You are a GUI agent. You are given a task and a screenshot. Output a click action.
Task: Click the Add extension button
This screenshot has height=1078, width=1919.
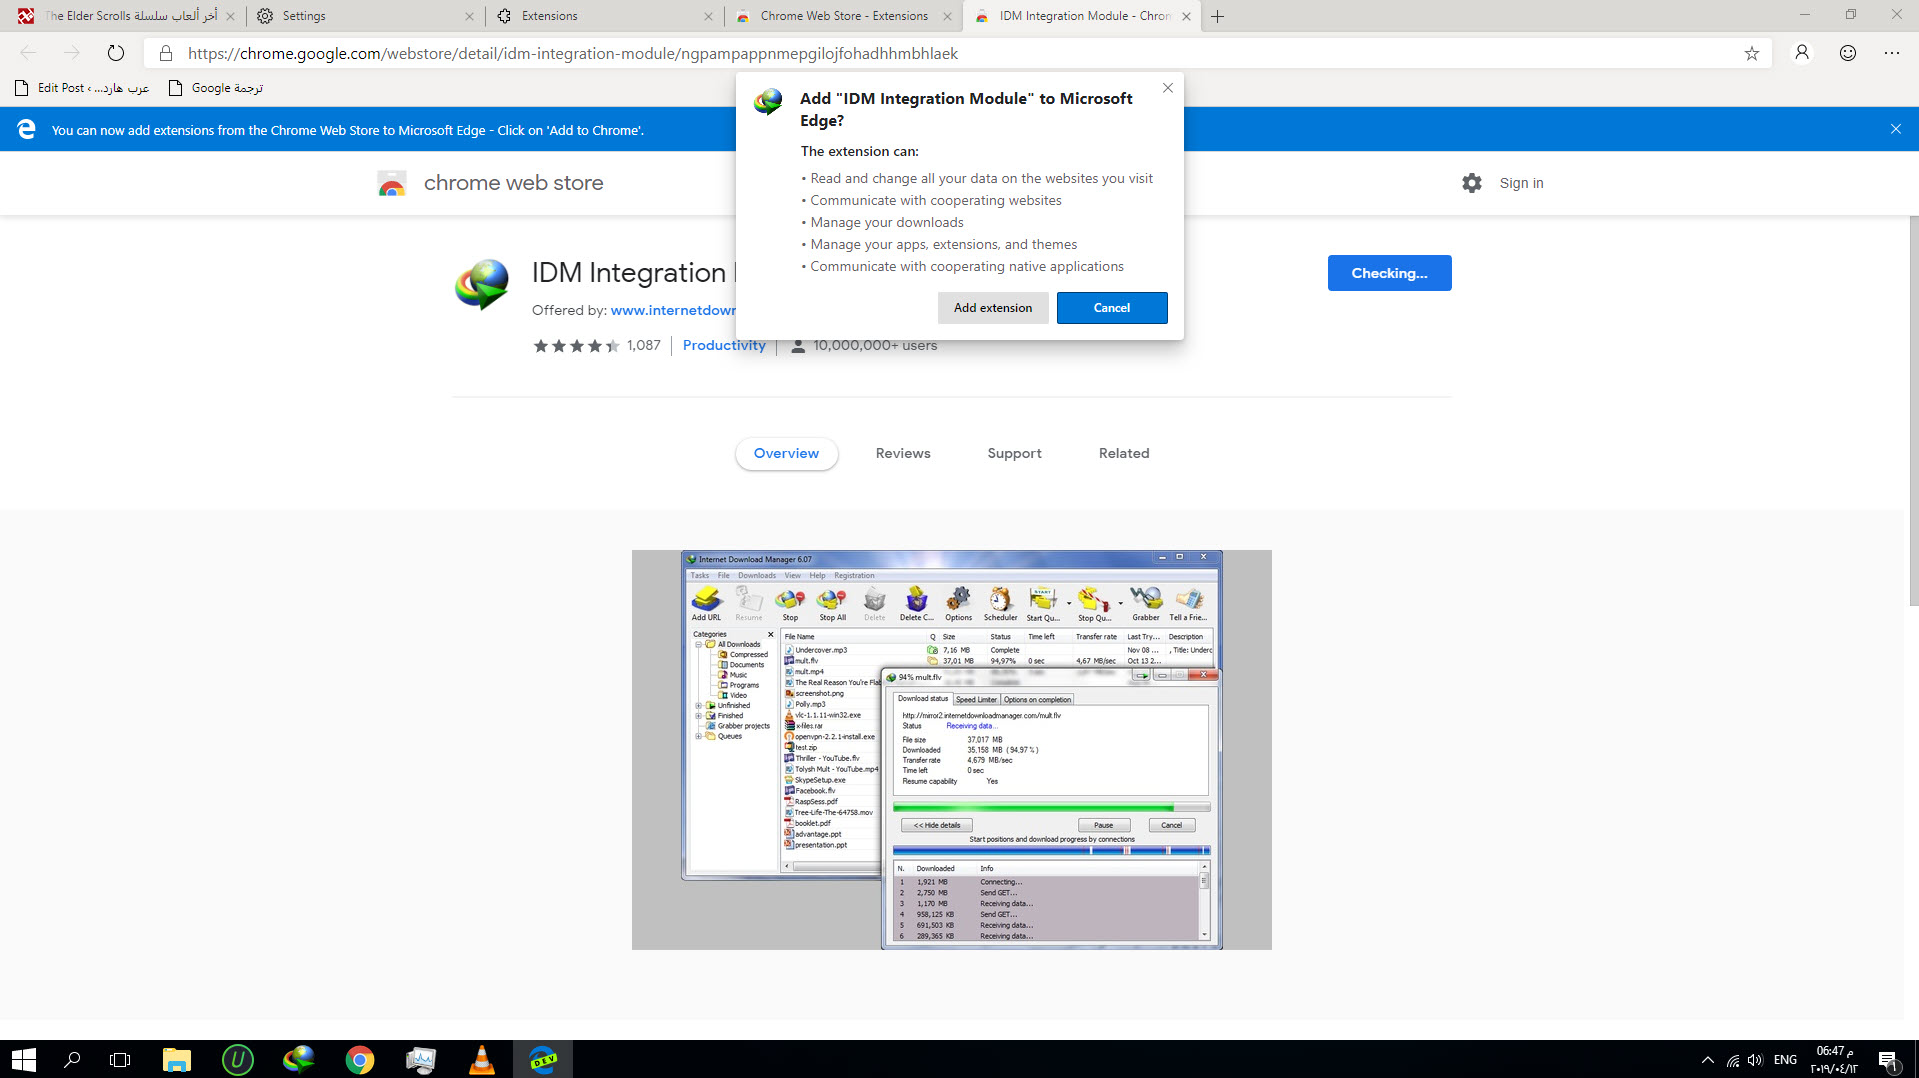992,308
